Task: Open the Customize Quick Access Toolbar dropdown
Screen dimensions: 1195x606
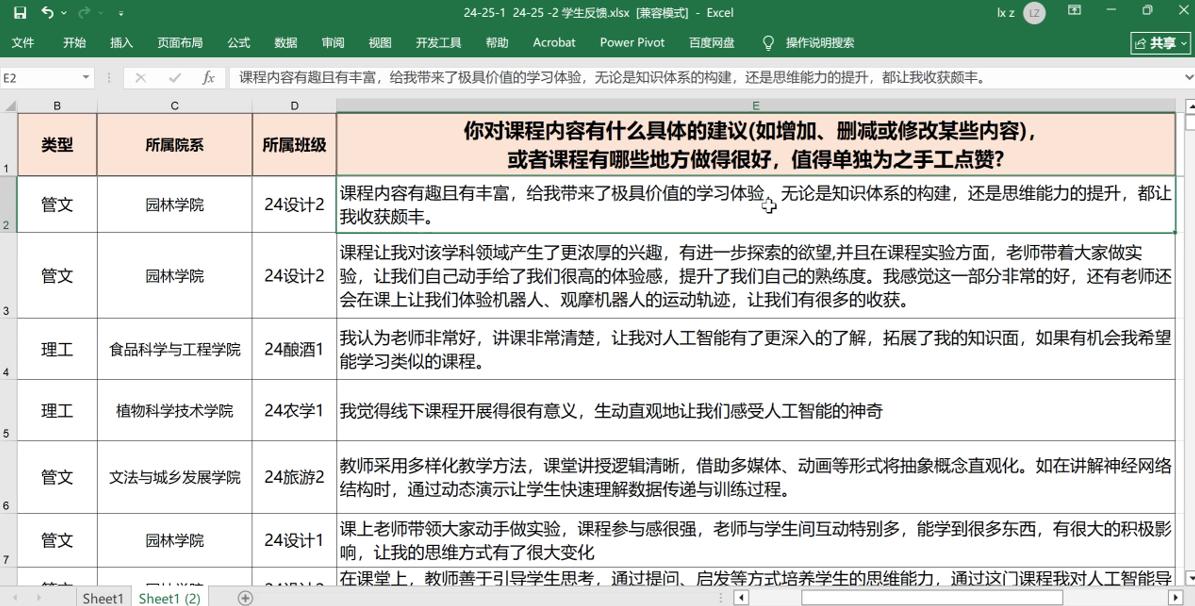Action: 121,13
